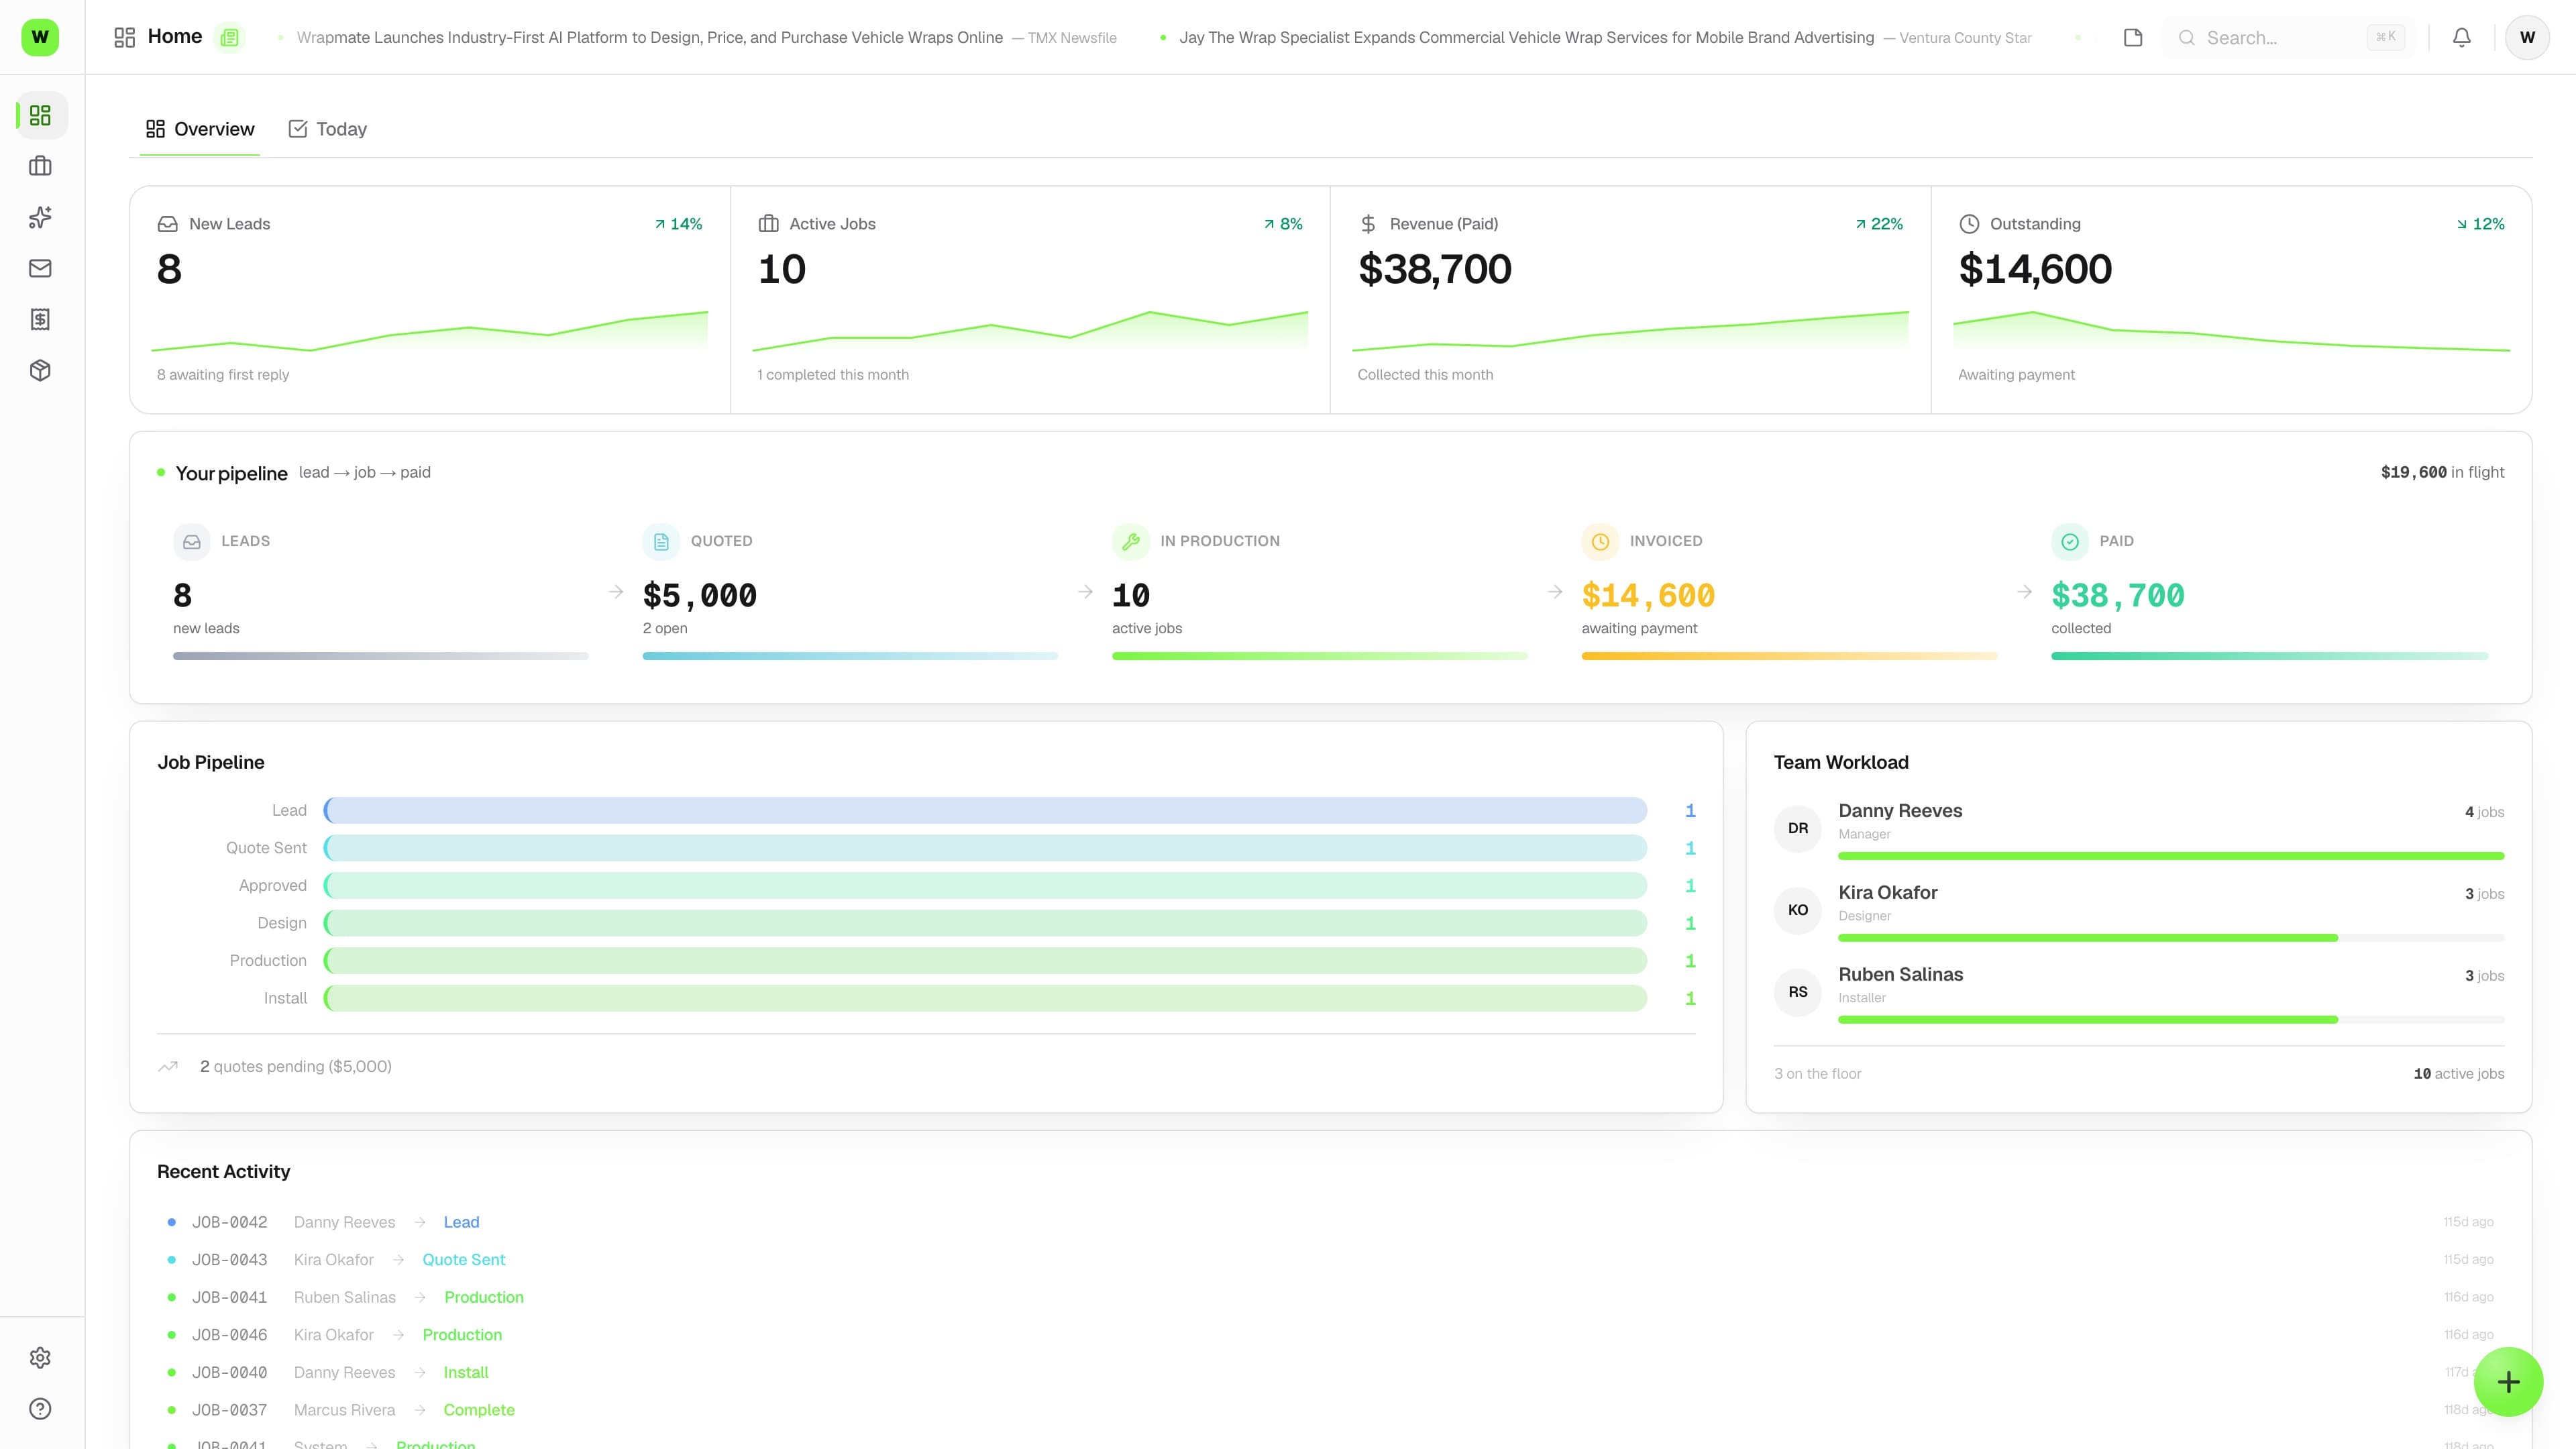Open the dashboard grid icon in sidebar

click(x=40, y=116)
